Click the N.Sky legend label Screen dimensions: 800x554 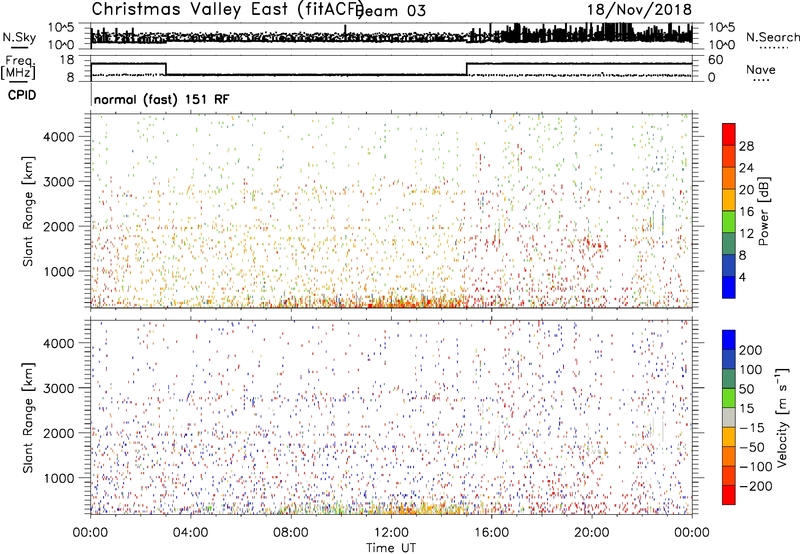pos(19,37)
